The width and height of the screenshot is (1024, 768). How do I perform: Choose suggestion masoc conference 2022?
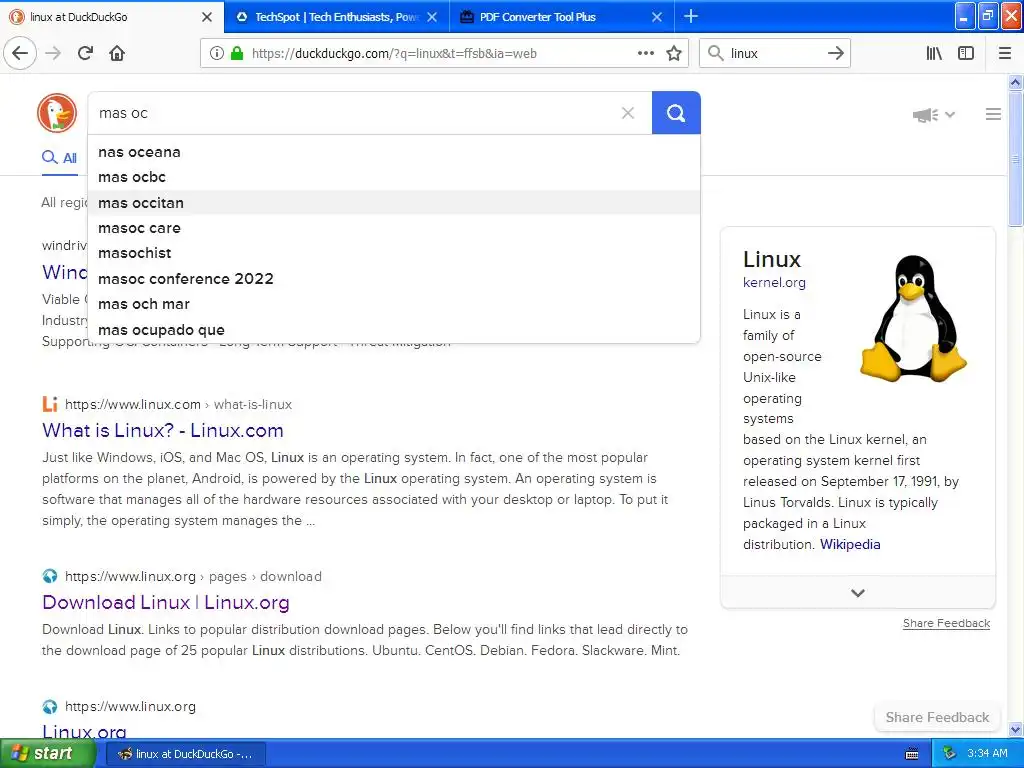click(x=394, y=278)
